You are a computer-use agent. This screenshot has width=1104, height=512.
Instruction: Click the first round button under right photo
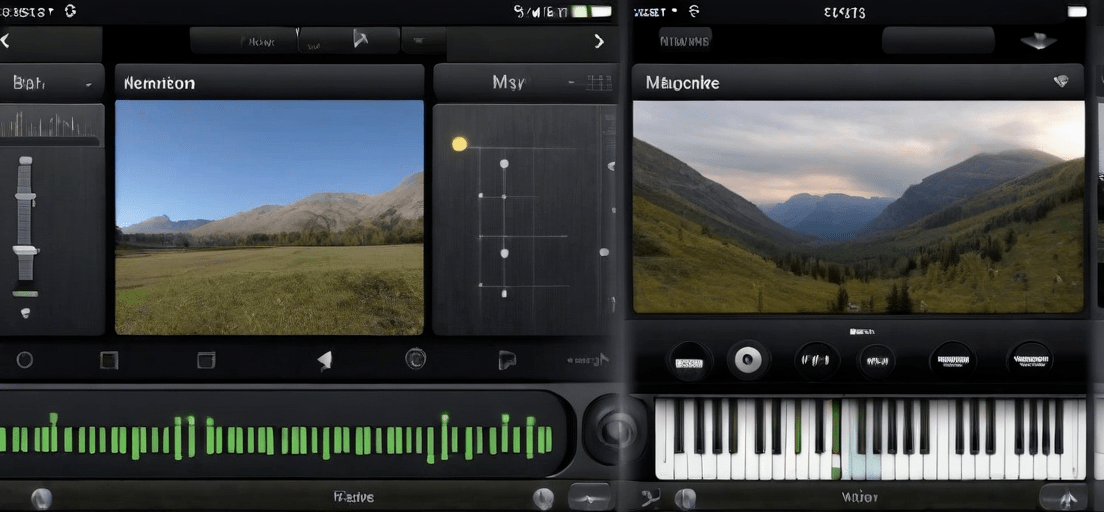point(689,362)
